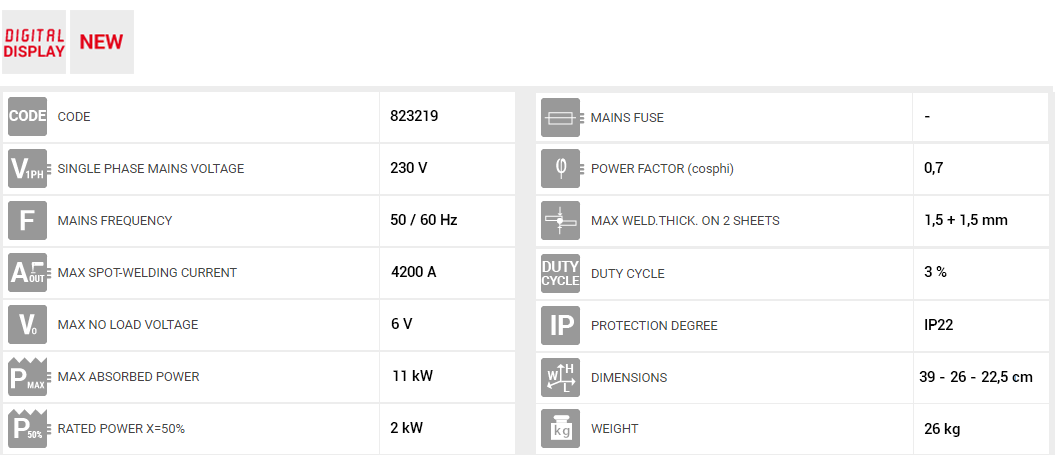Click the rated power 50% icon

pos(28,428)
